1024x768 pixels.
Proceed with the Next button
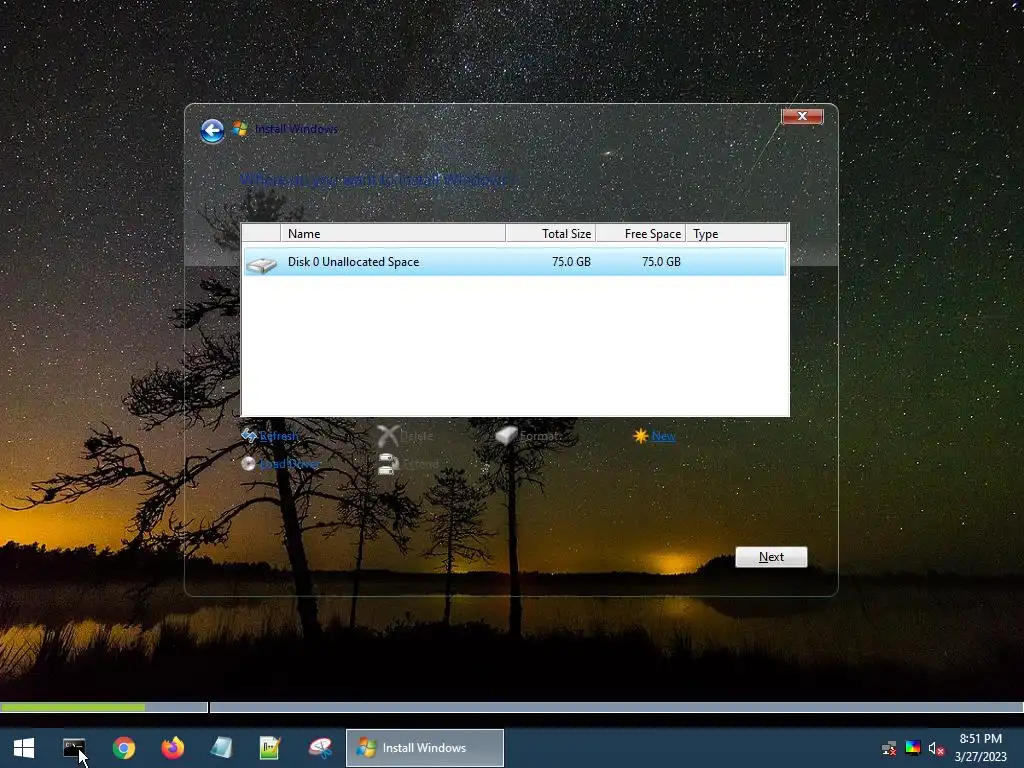tap(771, 557)
